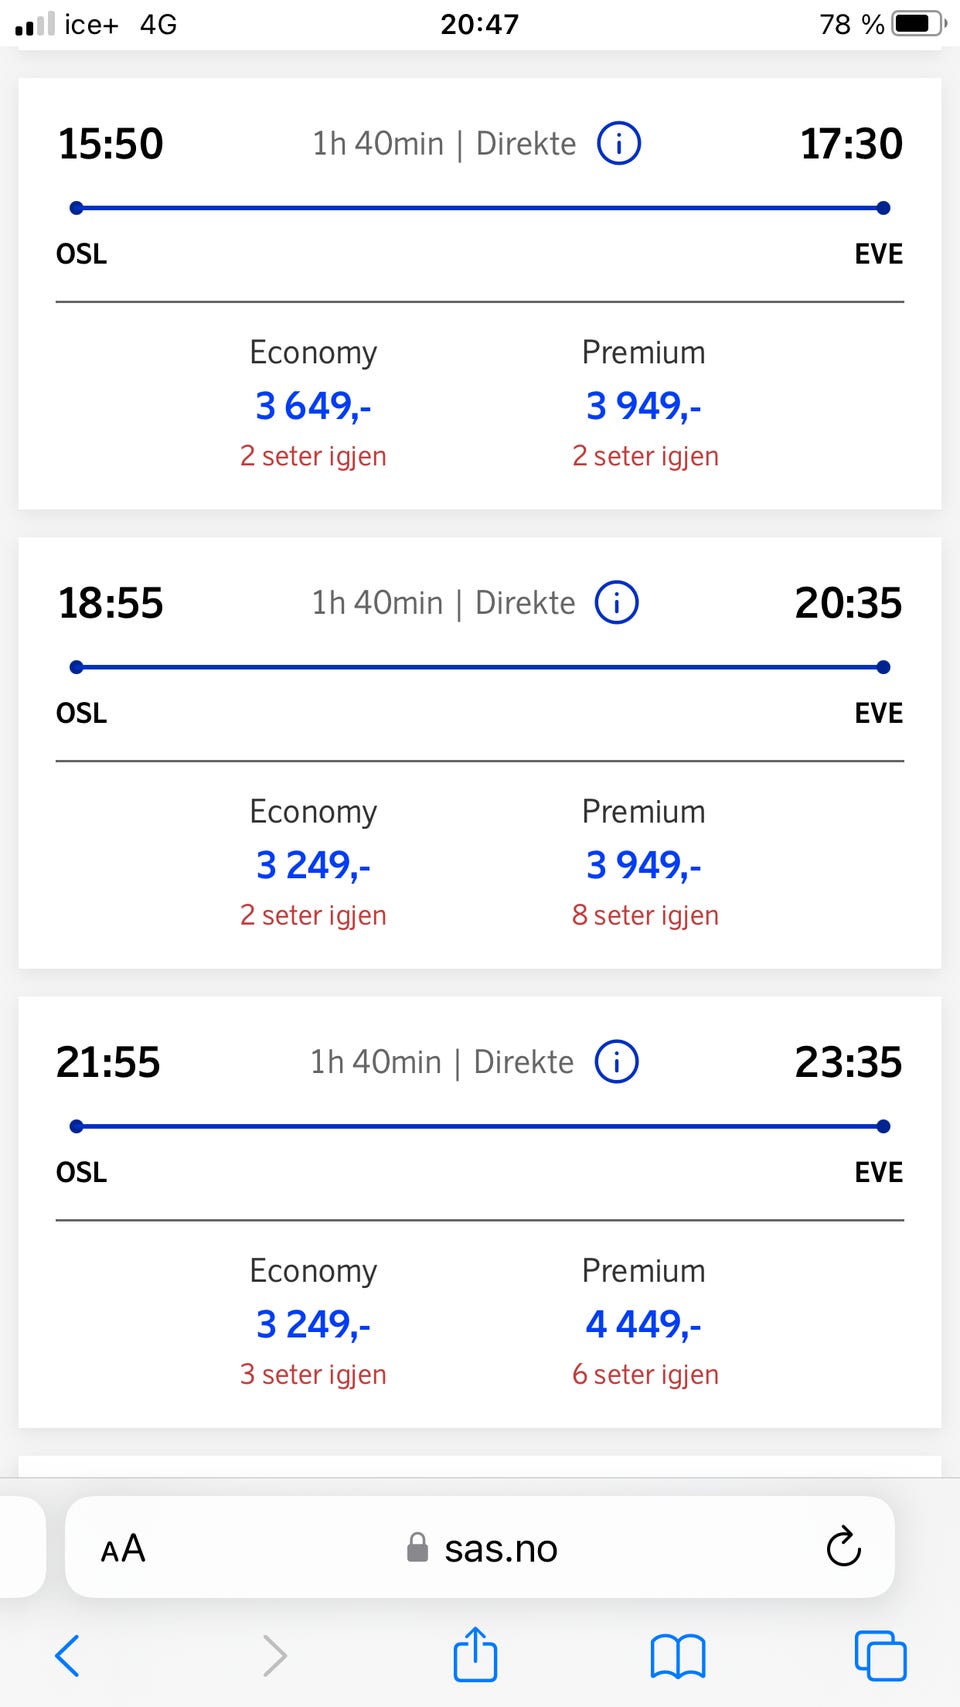Pick Economy 3 249,- on 21:55 flight
Screen dimensions: 960x1707
click(313, 1324)
